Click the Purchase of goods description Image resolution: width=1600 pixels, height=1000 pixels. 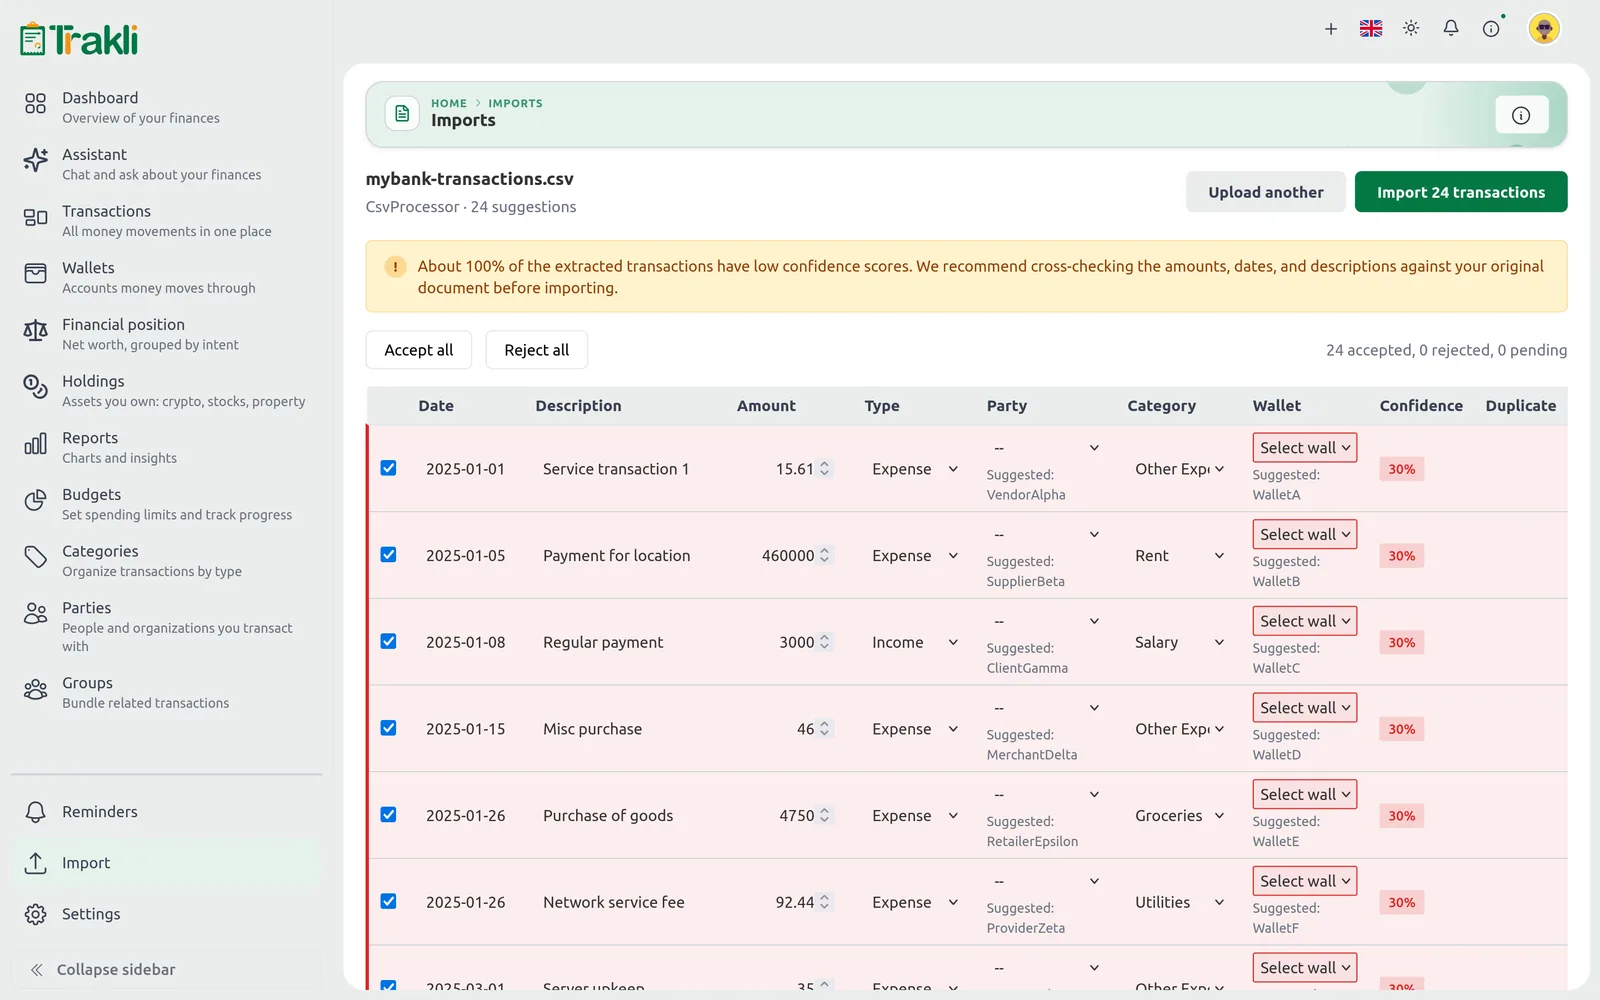(608, 816)
